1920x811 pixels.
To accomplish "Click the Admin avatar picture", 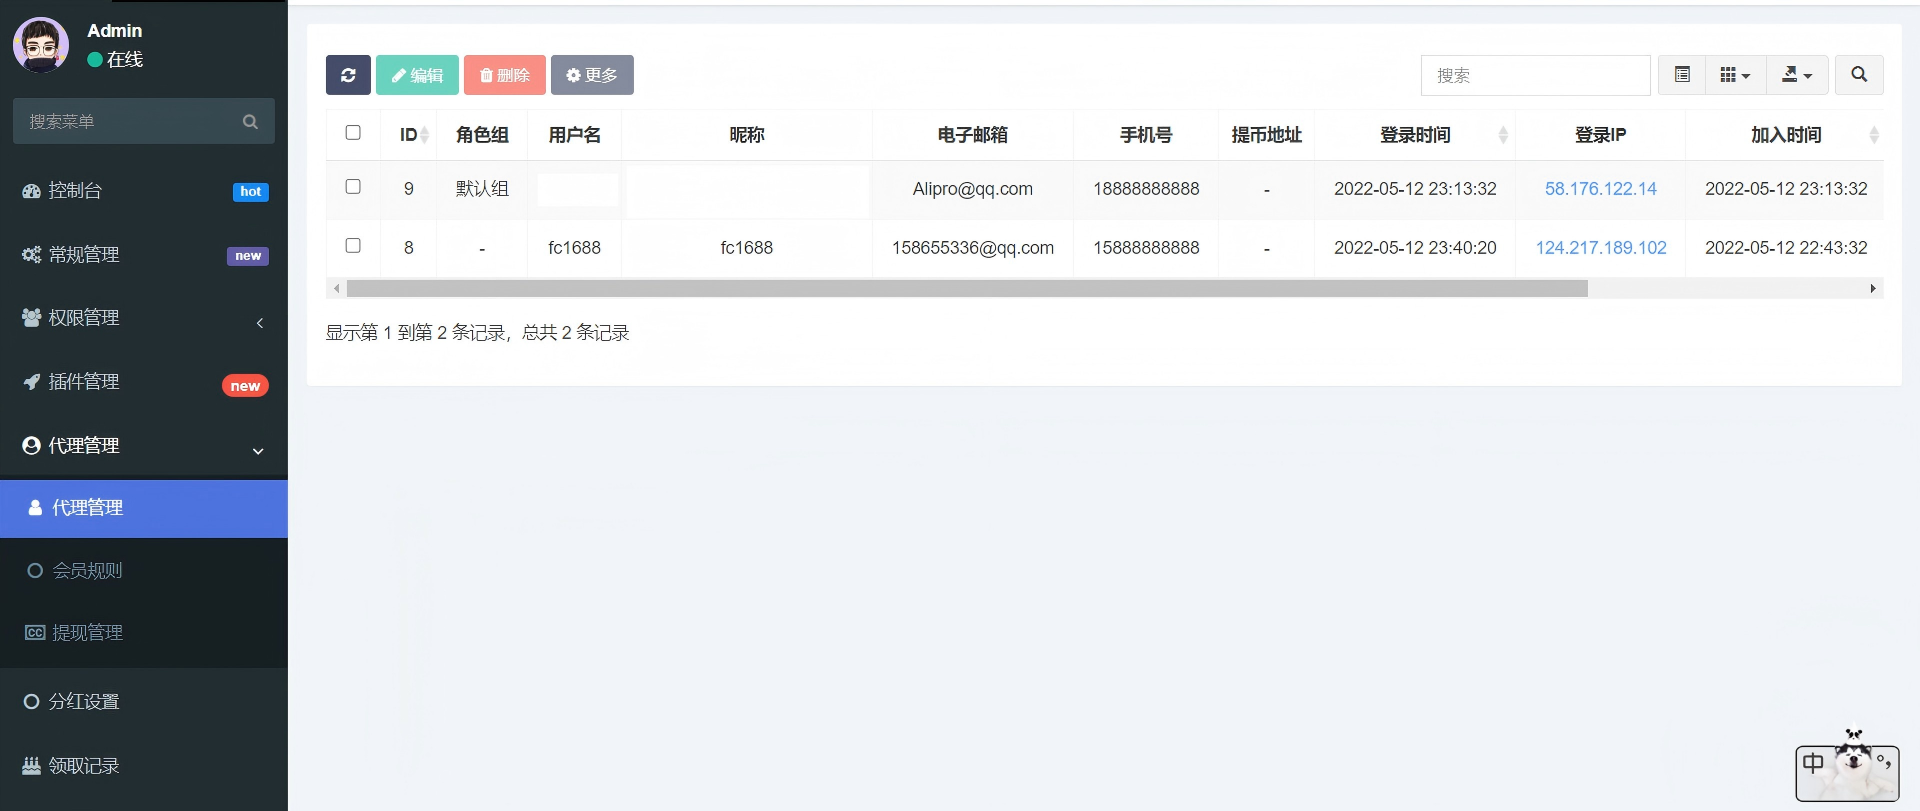I will pyautogui.click(x=41, y=45).
